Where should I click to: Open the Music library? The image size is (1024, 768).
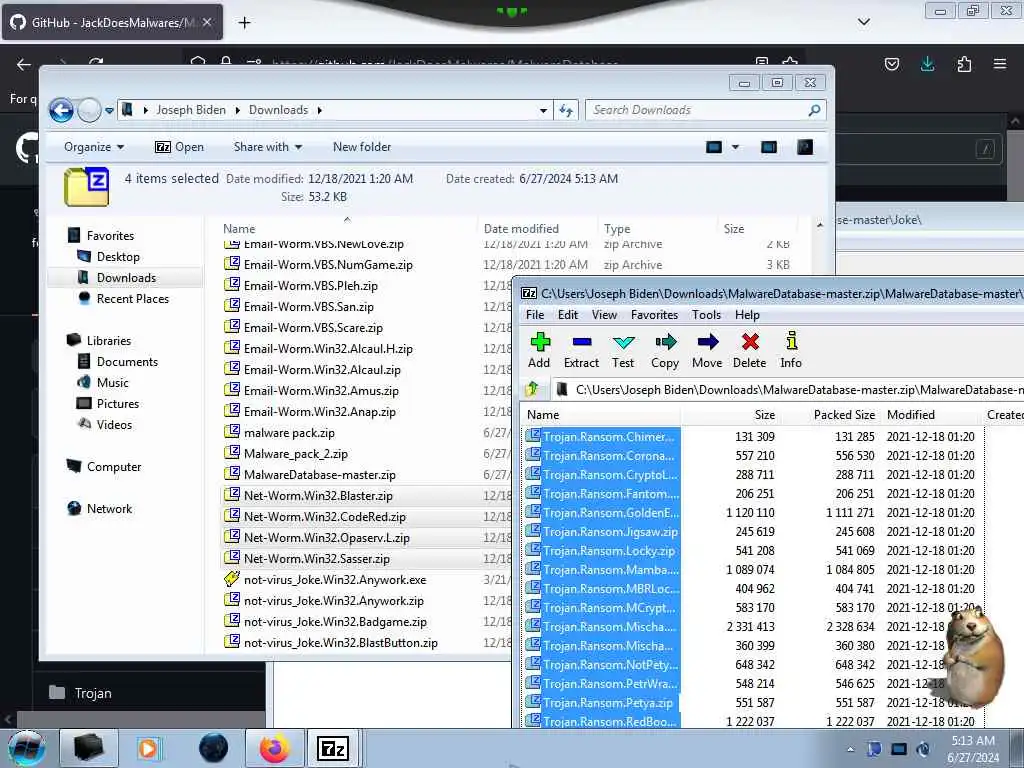pyautogui.click(x=112, y=382)
